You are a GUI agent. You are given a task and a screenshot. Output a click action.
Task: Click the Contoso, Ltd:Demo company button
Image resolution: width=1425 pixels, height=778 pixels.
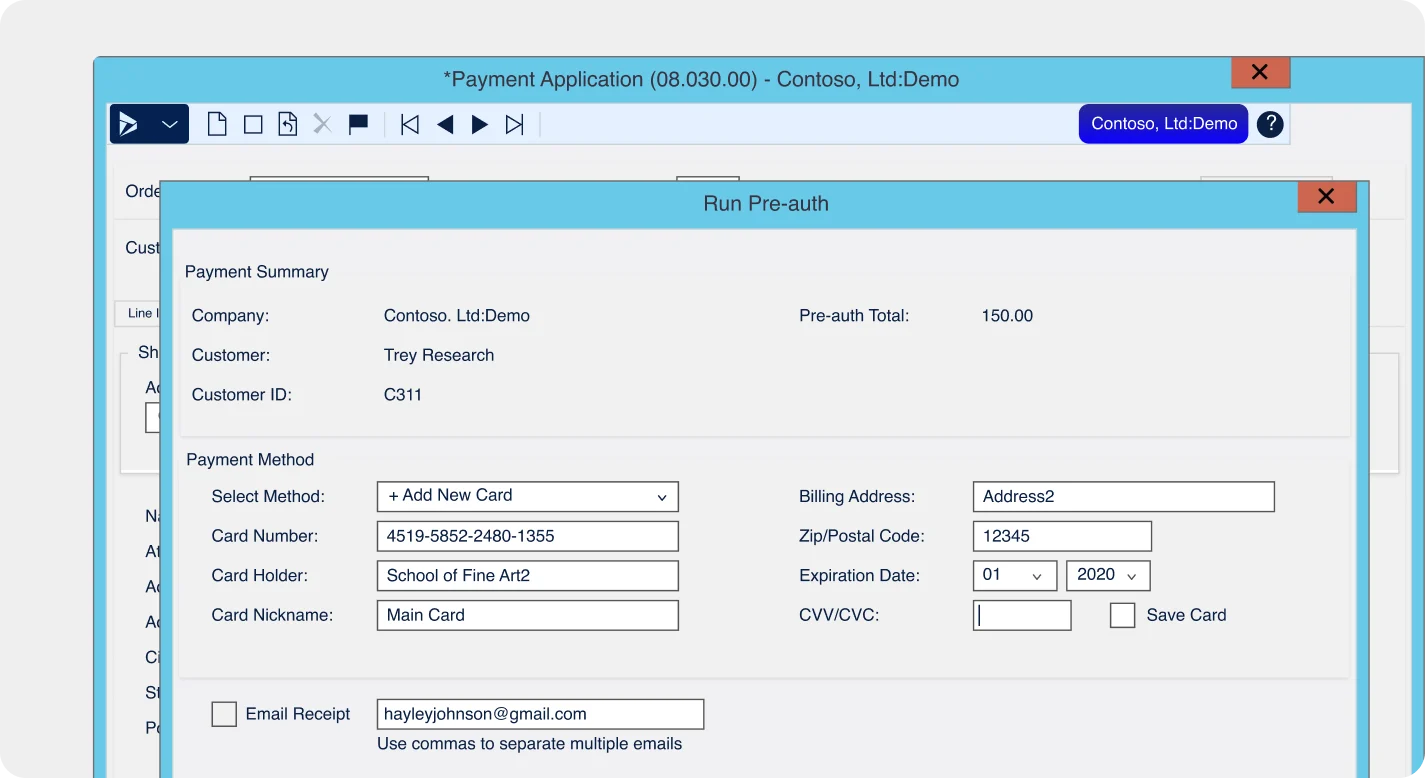pyautogui.click(x=1164, y=124)
